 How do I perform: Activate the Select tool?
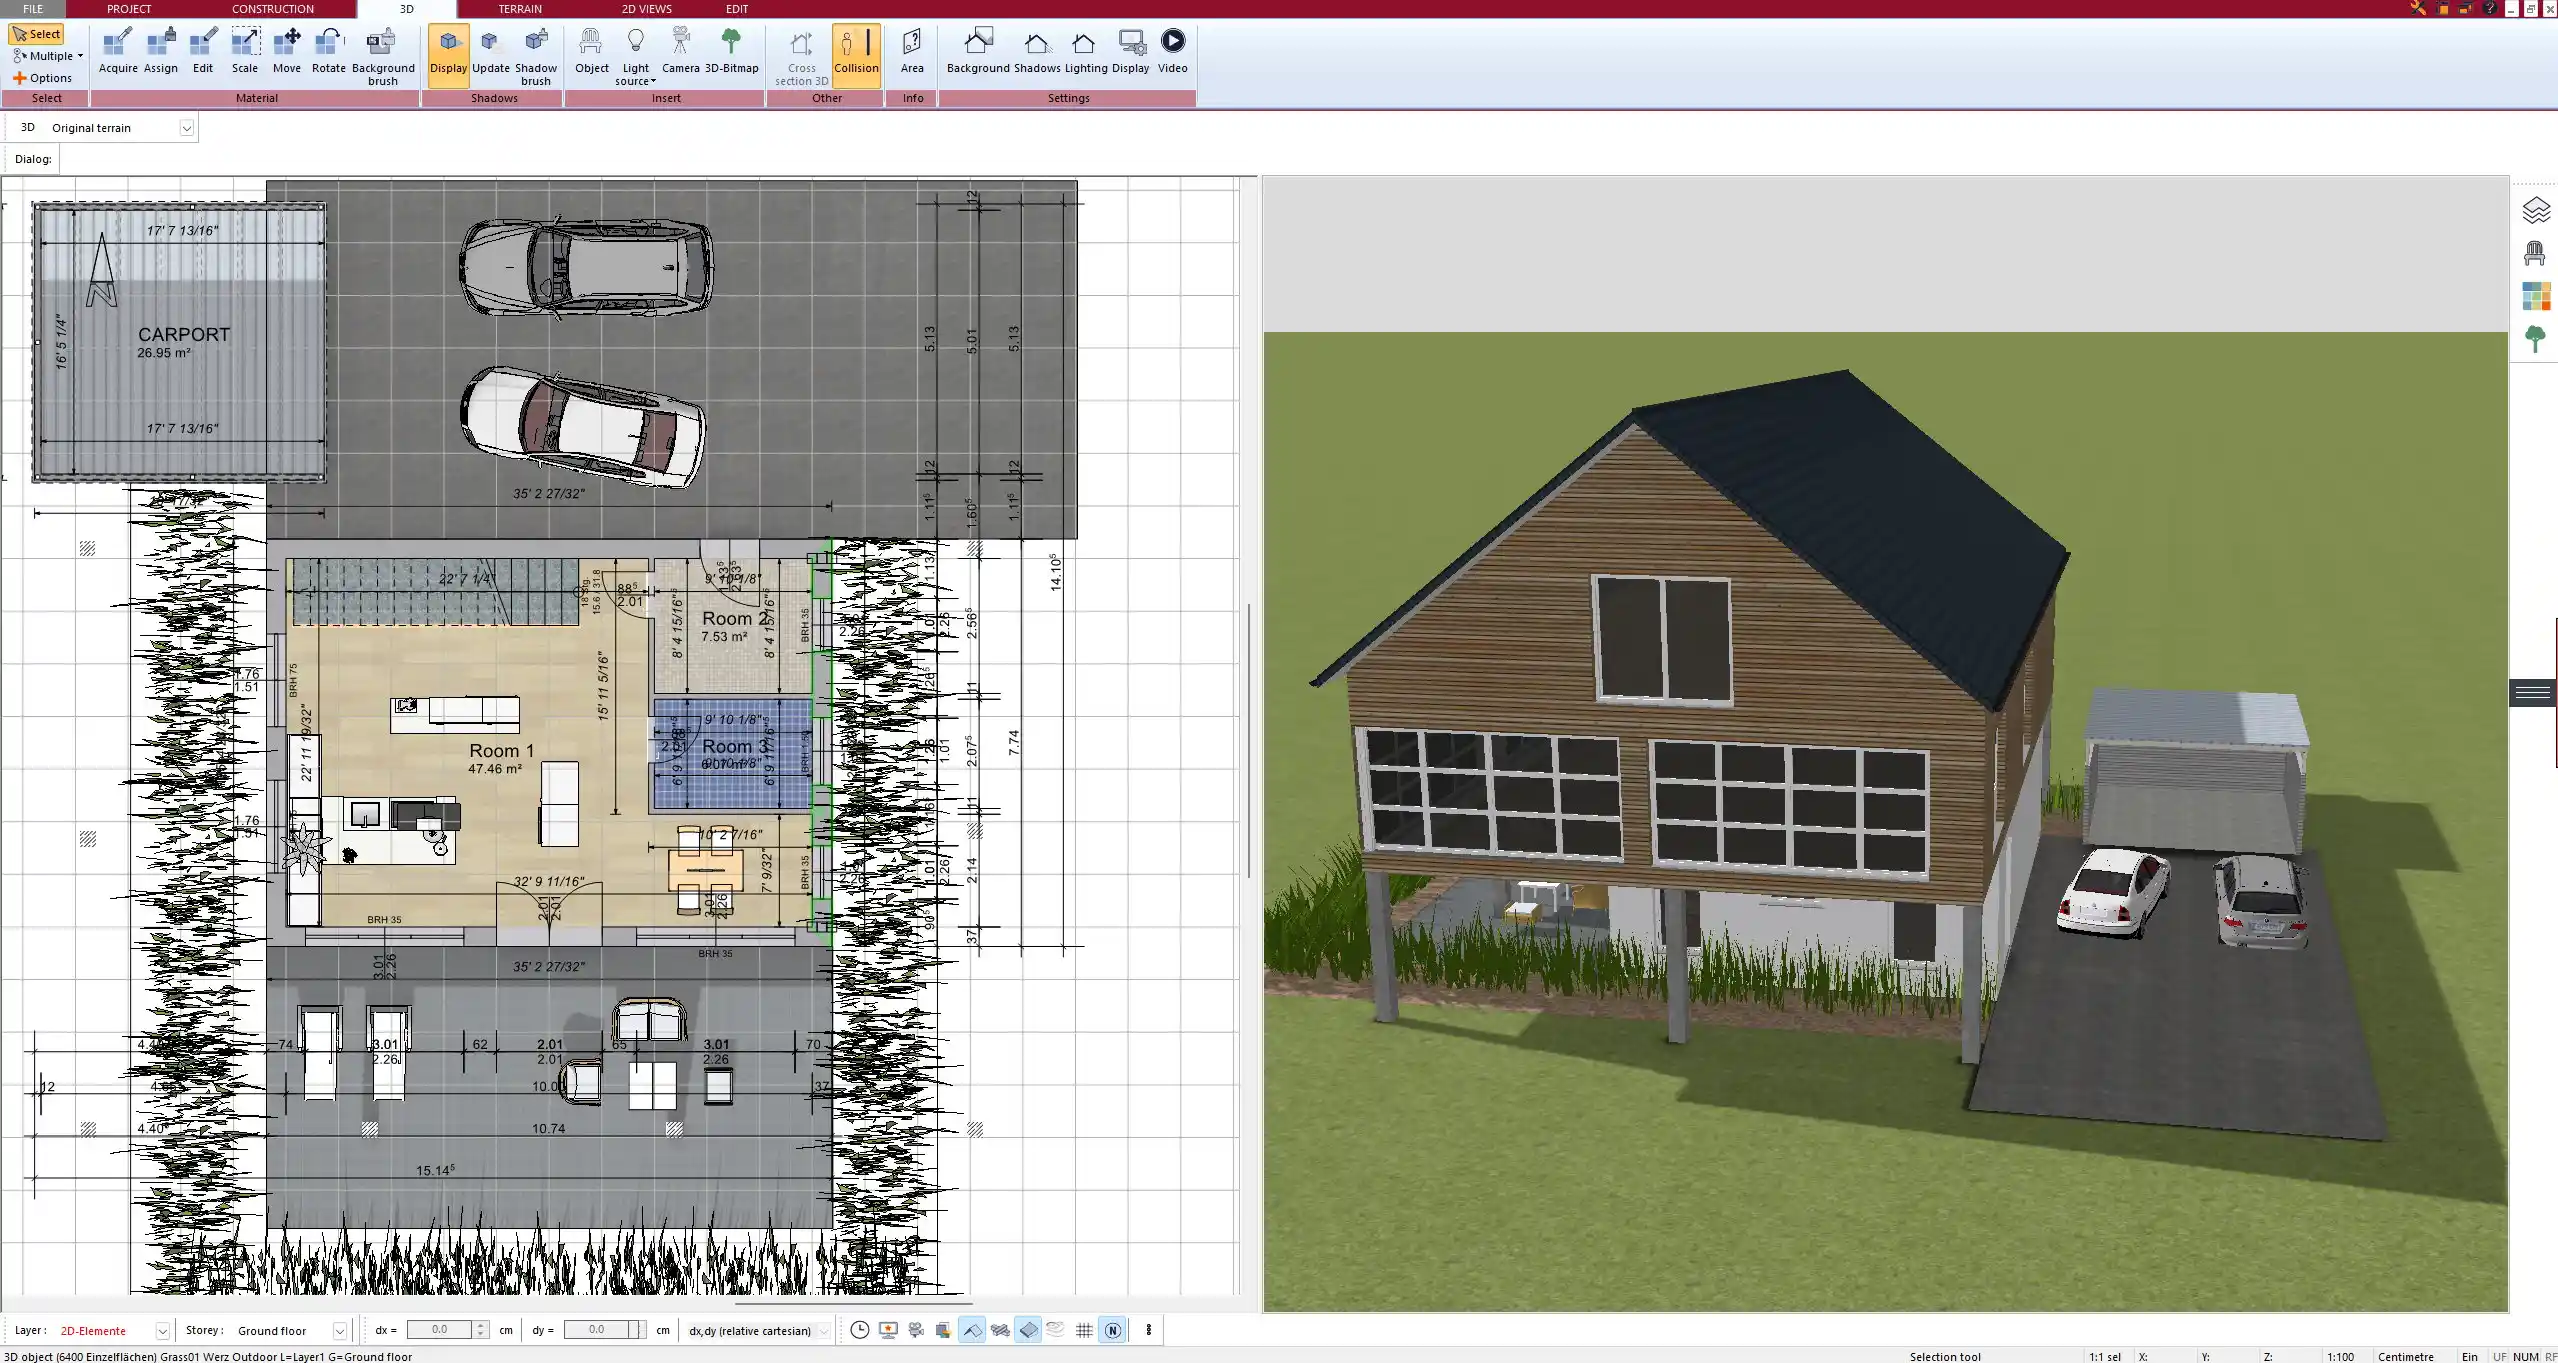[36, 34]
